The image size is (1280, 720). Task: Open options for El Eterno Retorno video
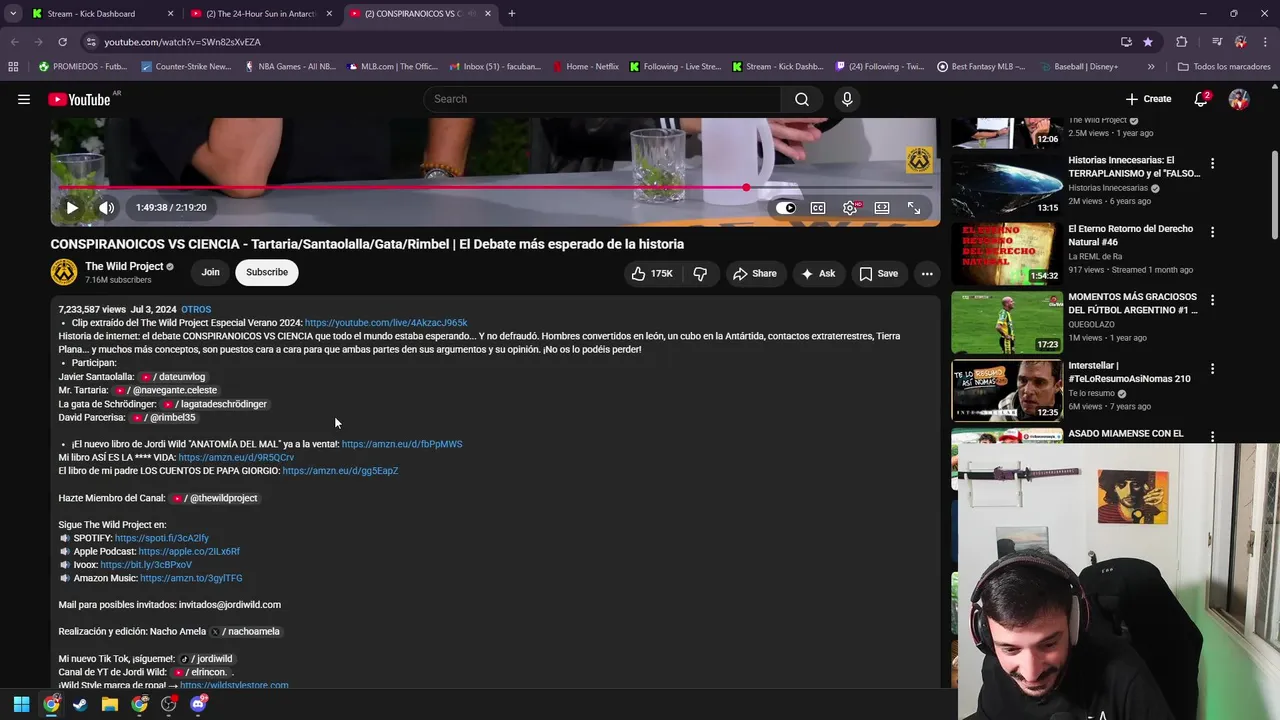tap(1212, 232)
